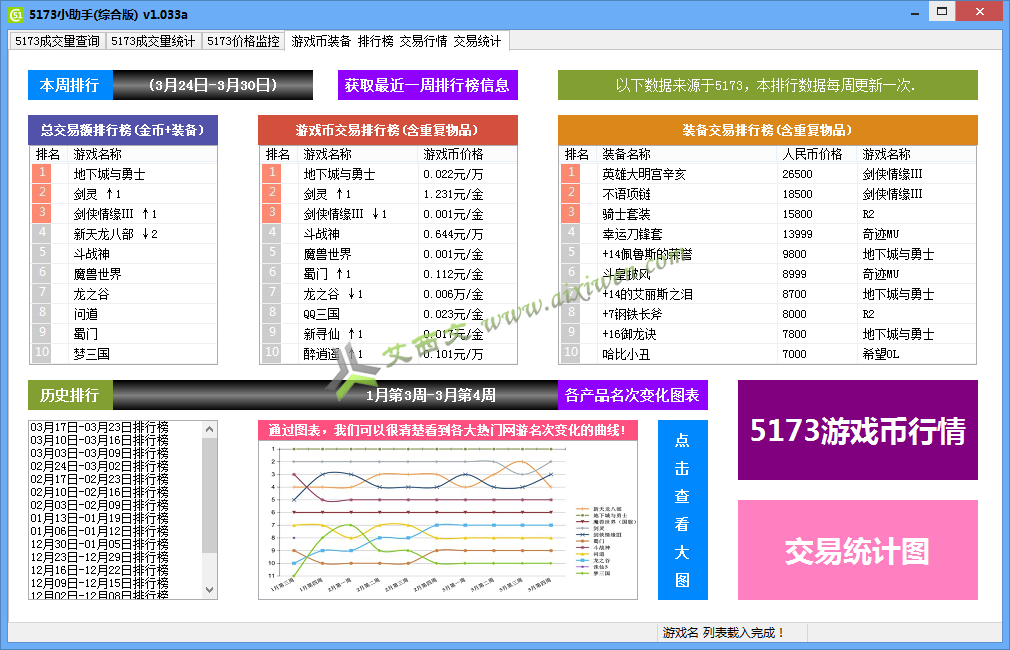Screen dimensions: 1010x650
Task: Select 哈比小丑 equipment row
Action: point(767,354)
